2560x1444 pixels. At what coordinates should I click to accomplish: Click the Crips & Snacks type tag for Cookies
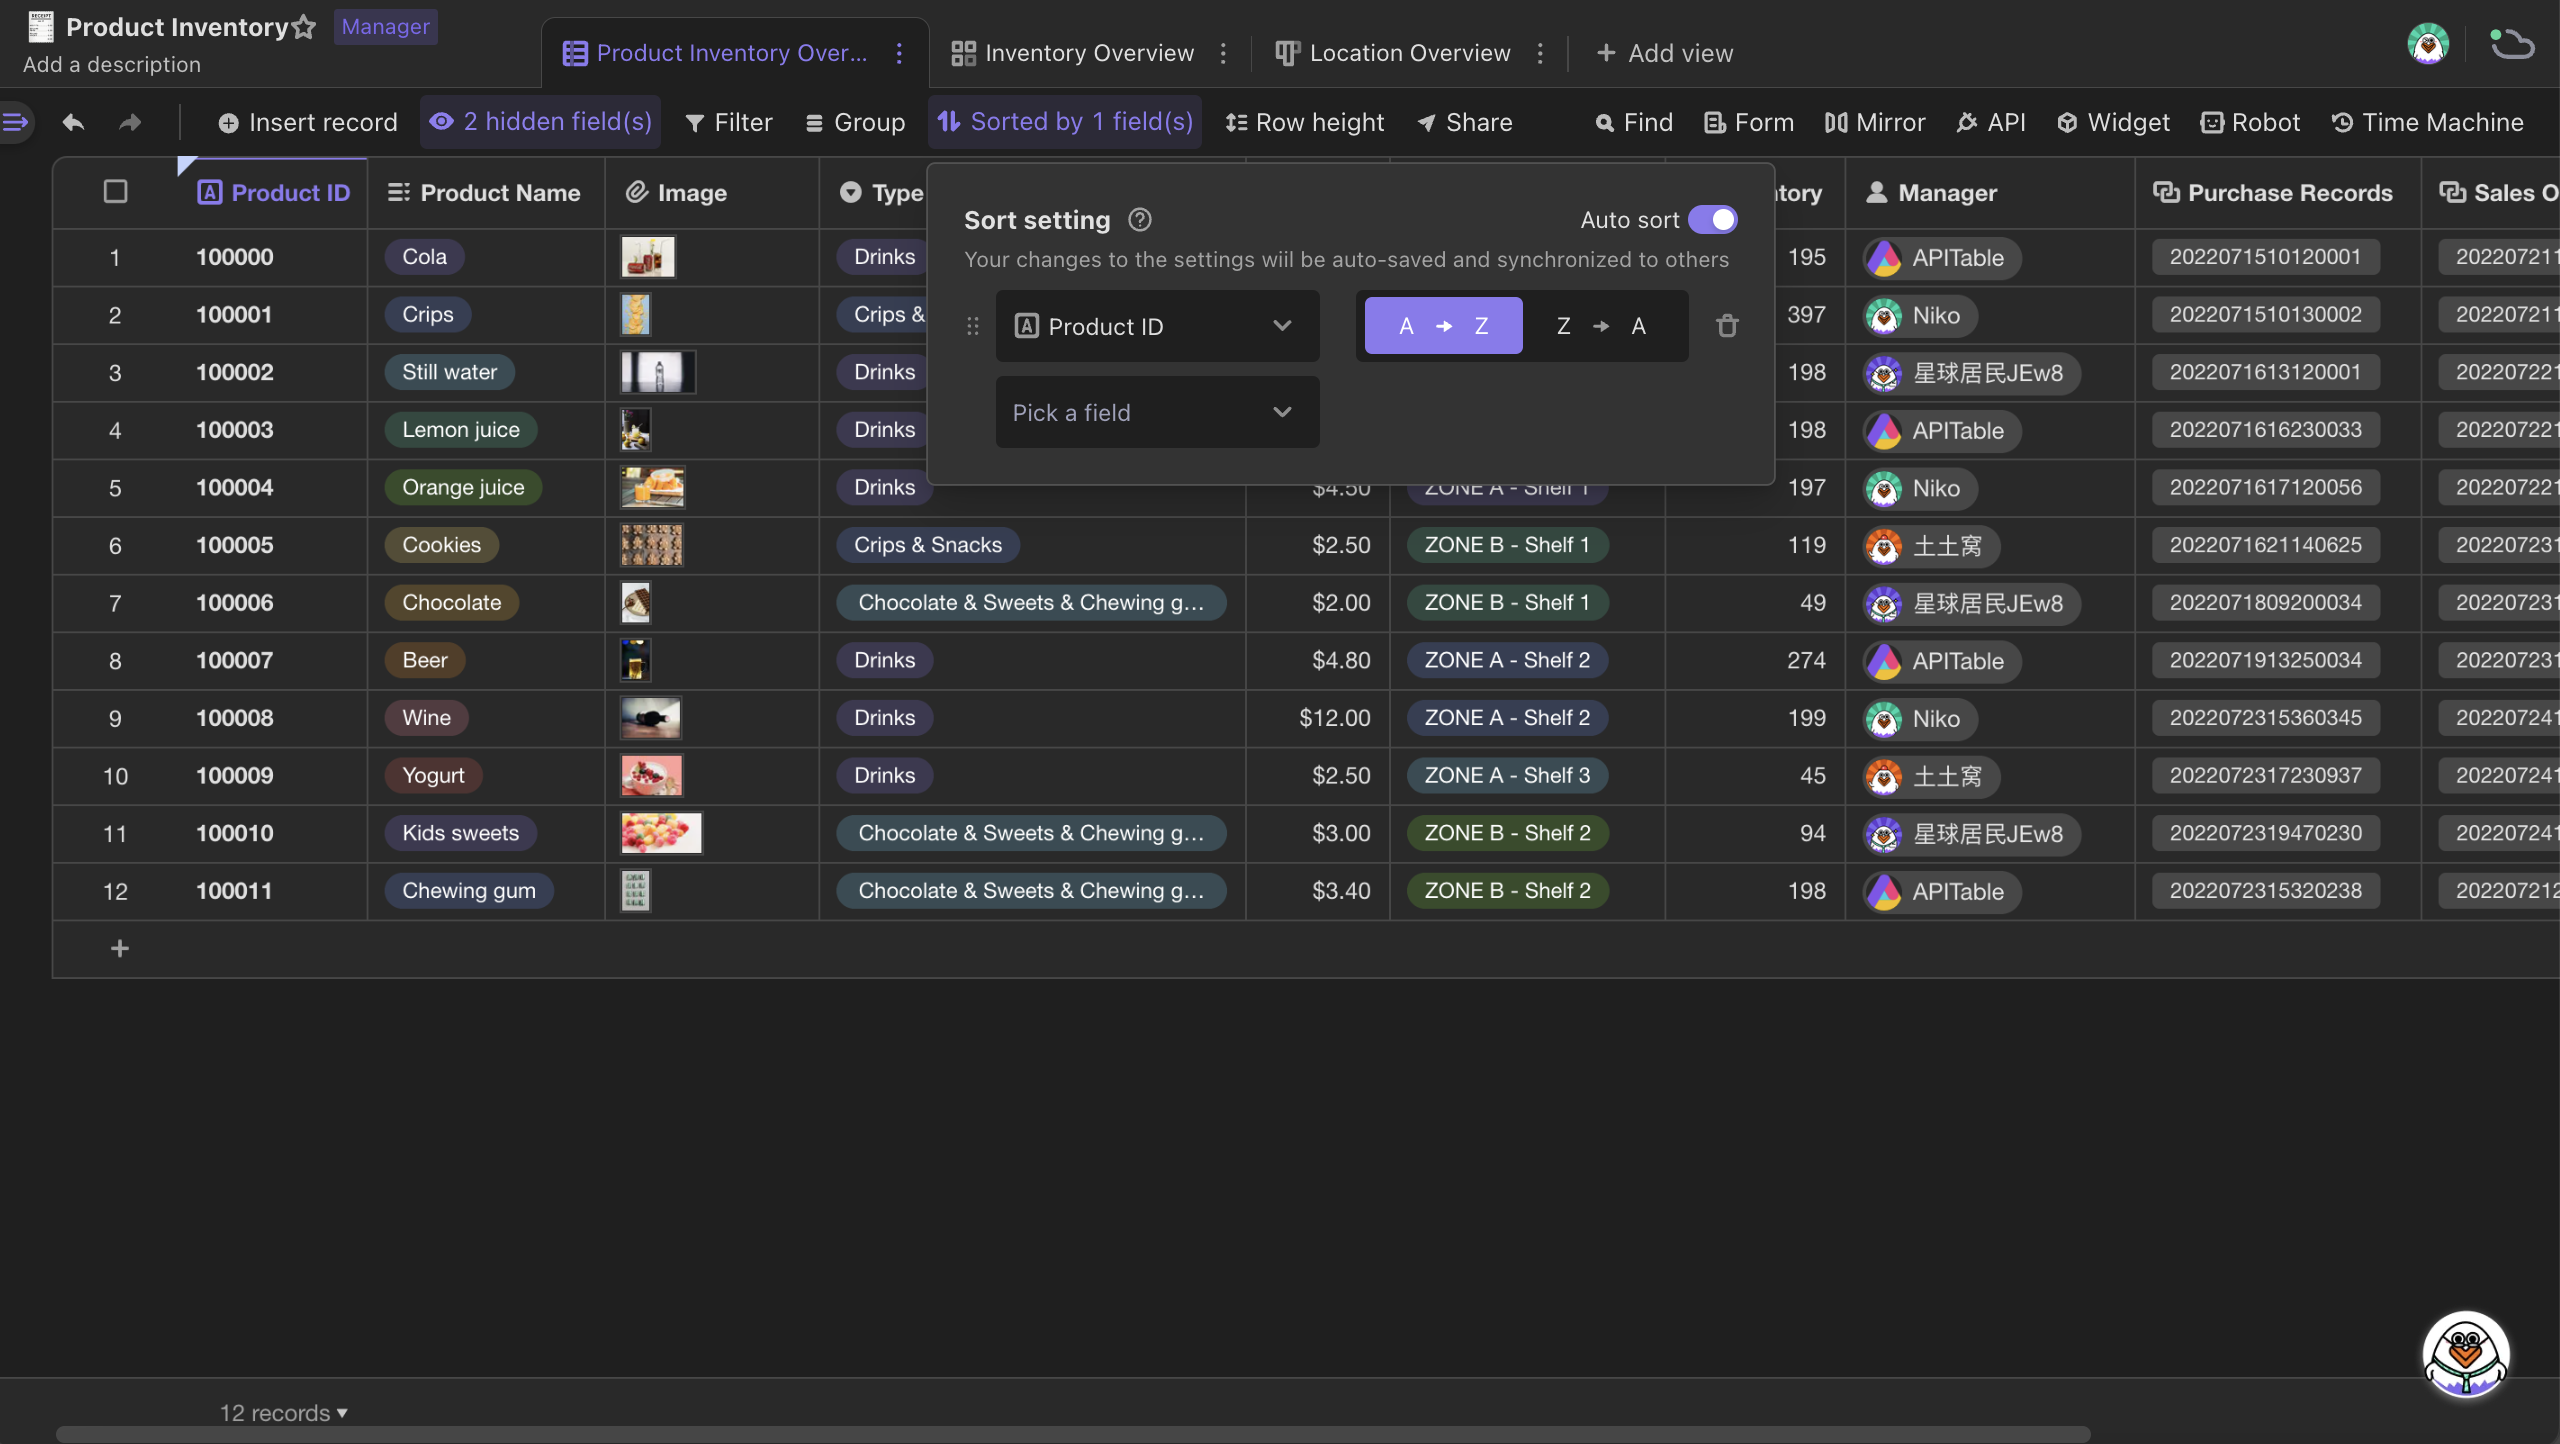[x=927, y=545]
